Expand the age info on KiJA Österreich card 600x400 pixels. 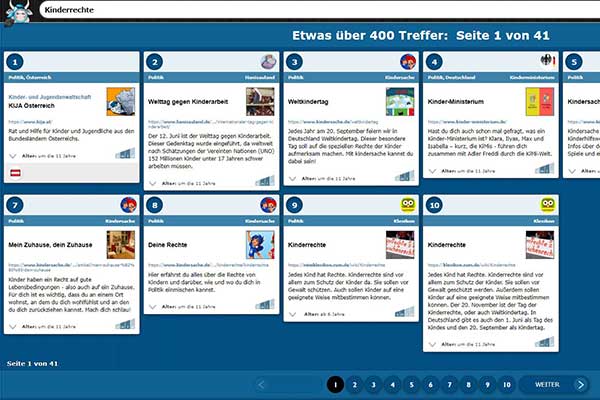(14, 155)
